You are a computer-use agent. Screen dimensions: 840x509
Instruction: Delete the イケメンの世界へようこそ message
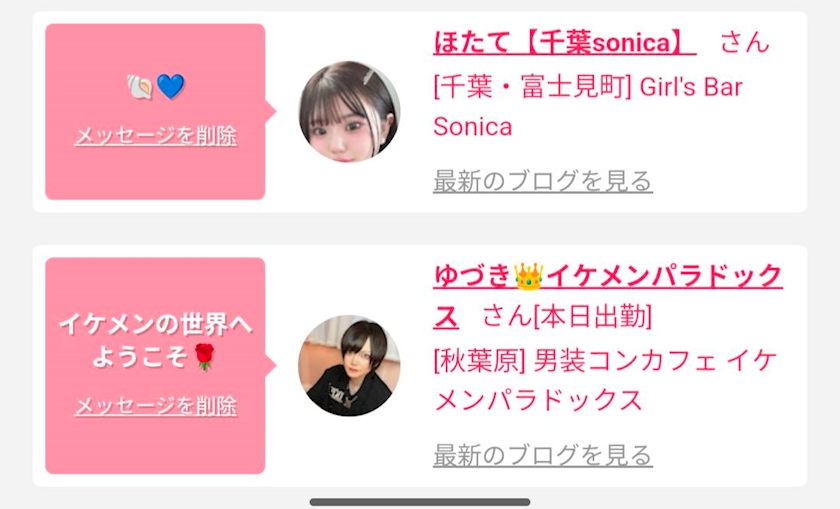(x=155, y=406)
